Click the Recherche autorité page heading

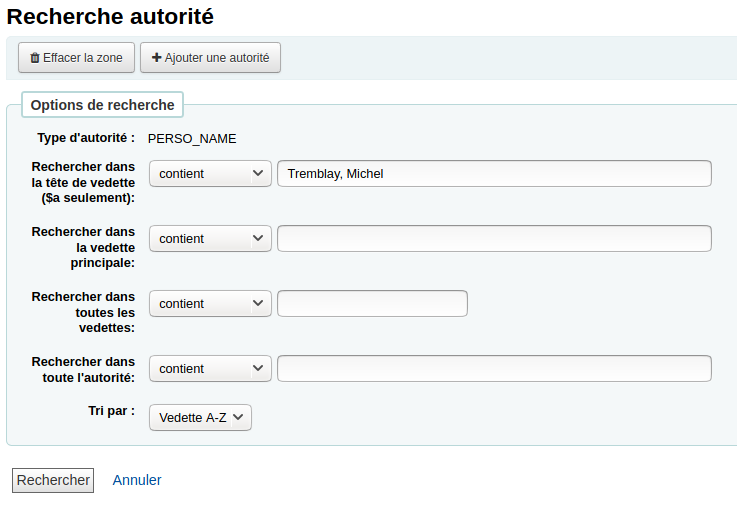110,16
